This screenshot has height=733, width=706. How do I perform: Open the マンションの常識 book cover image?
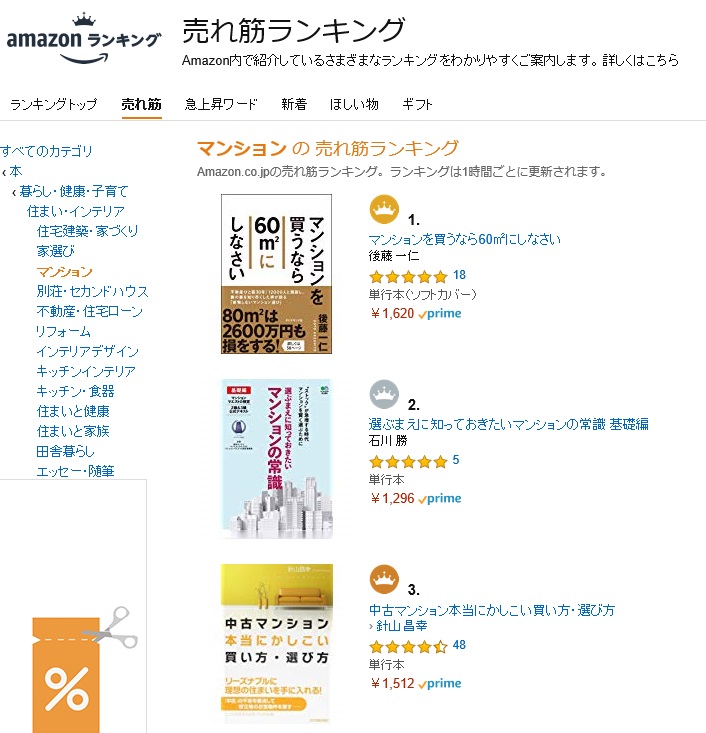coord(276,459)
